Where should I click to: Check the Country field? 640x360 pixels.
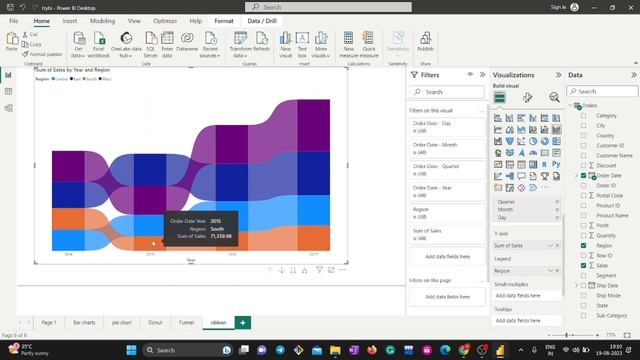pyautogui.click(x=584, y=136)
